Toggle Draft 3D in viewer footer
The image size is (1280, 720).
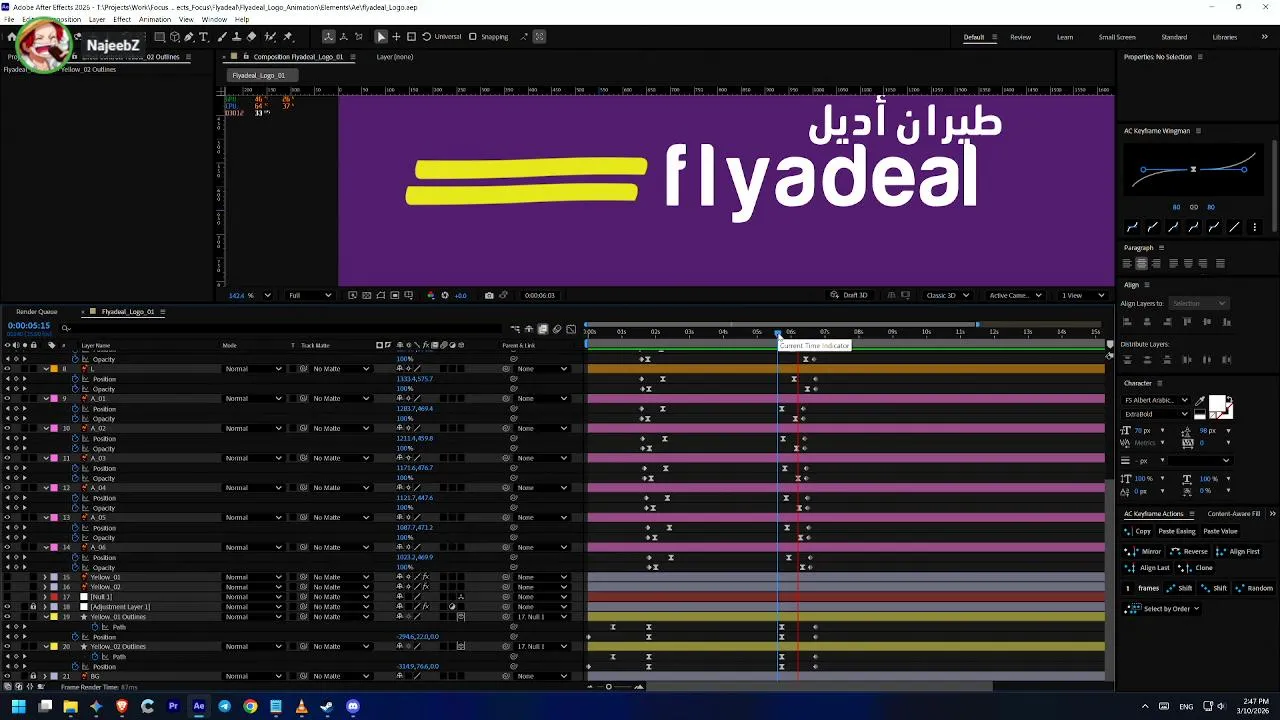pyautogui.click(x=849, y=295)
